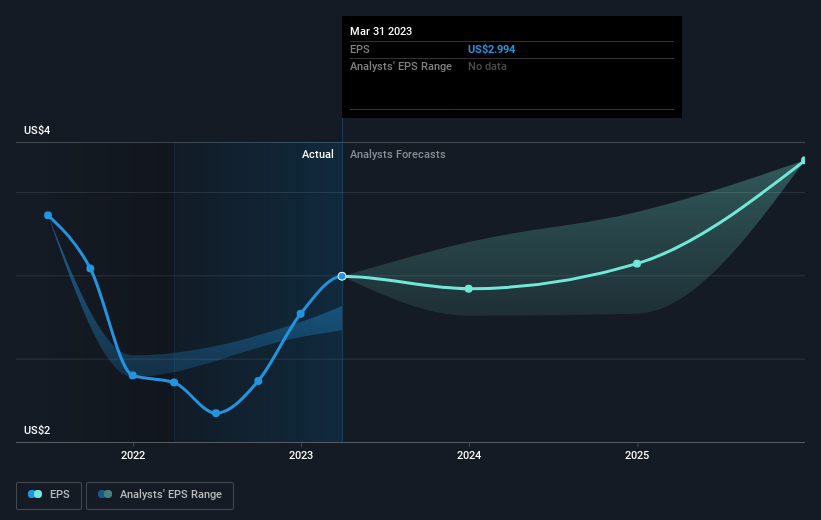821x520 pixels.
Task: Click the 'Analysts' EPS Range' tooltip row label
Action: 401,67
